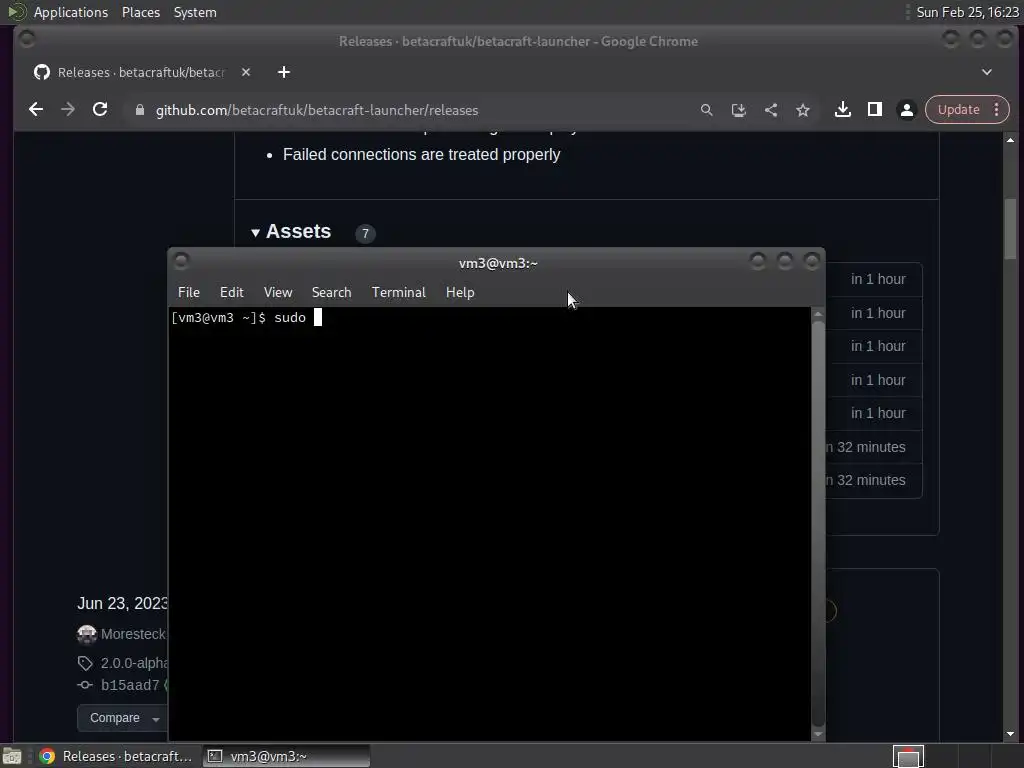Click Assets count badge 7
This screenshot has width=1024, height=768.
[x=365, y=233]
